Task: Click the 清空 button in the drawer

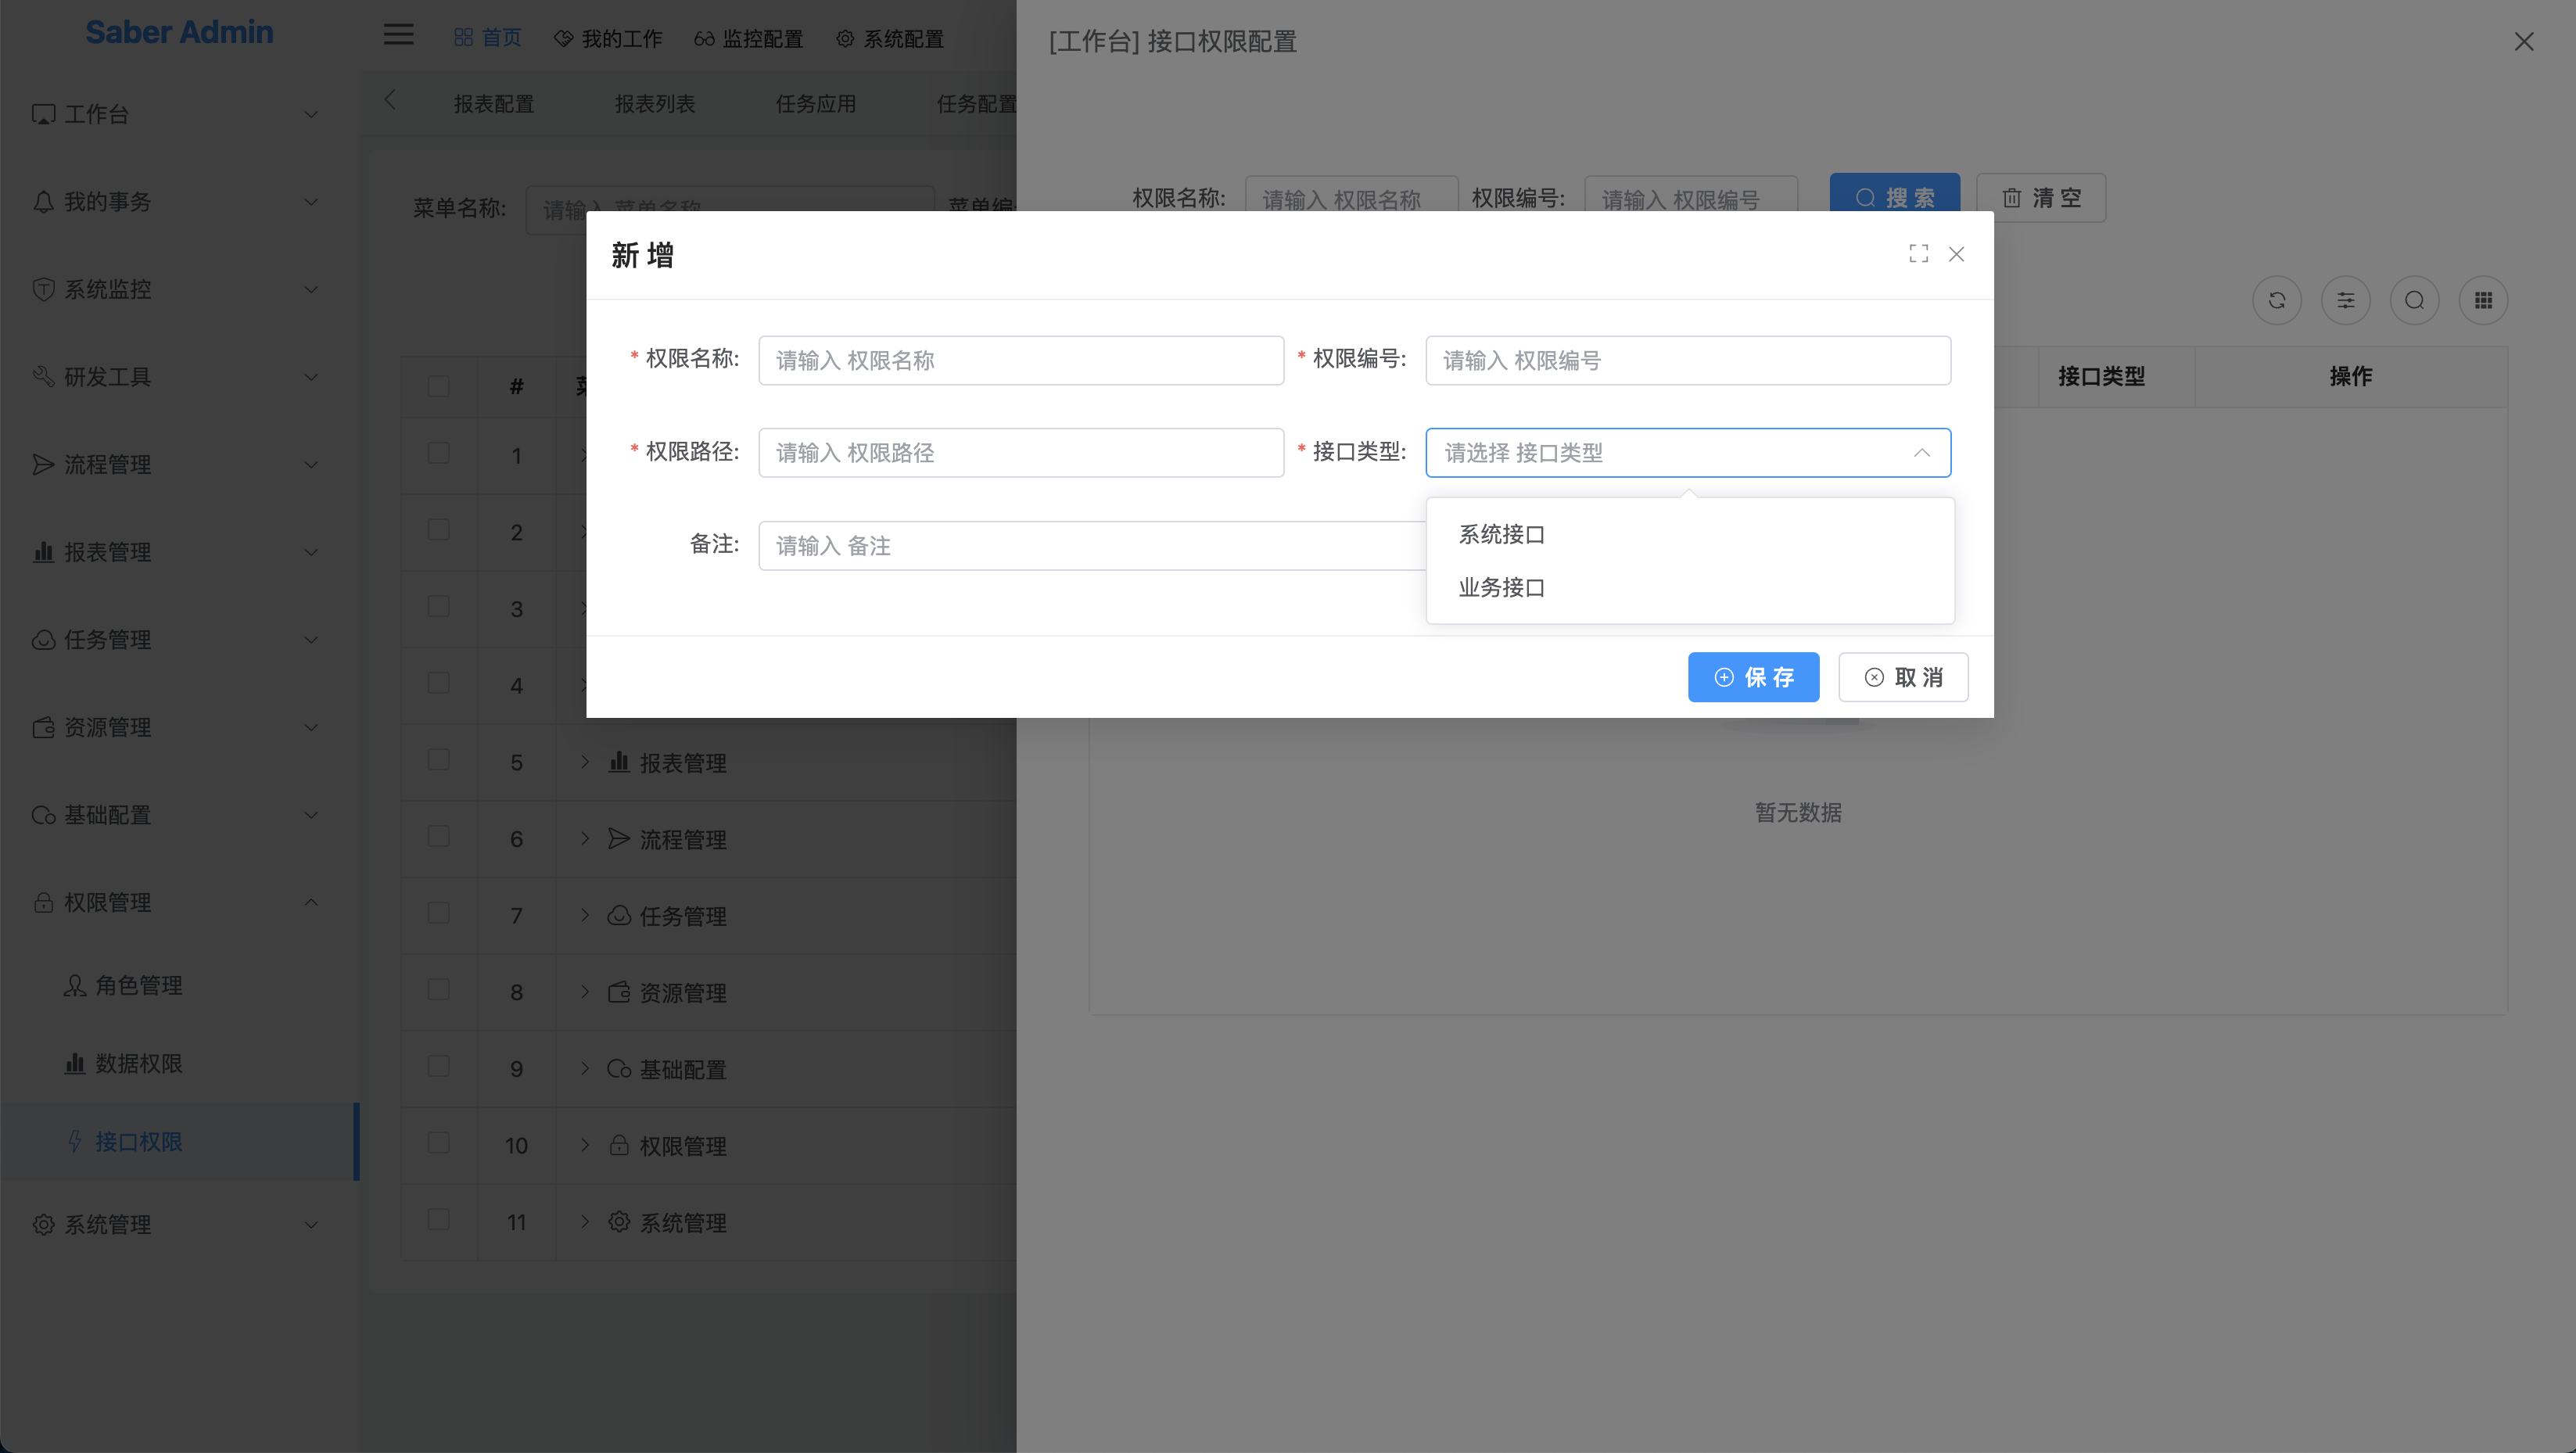Action: [x=2040, y=197]
